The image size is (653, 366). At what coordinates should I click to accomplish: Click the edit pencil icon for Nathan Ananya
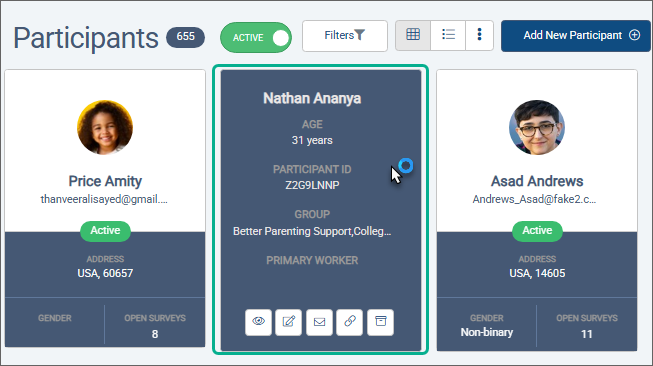coord(289,322)
